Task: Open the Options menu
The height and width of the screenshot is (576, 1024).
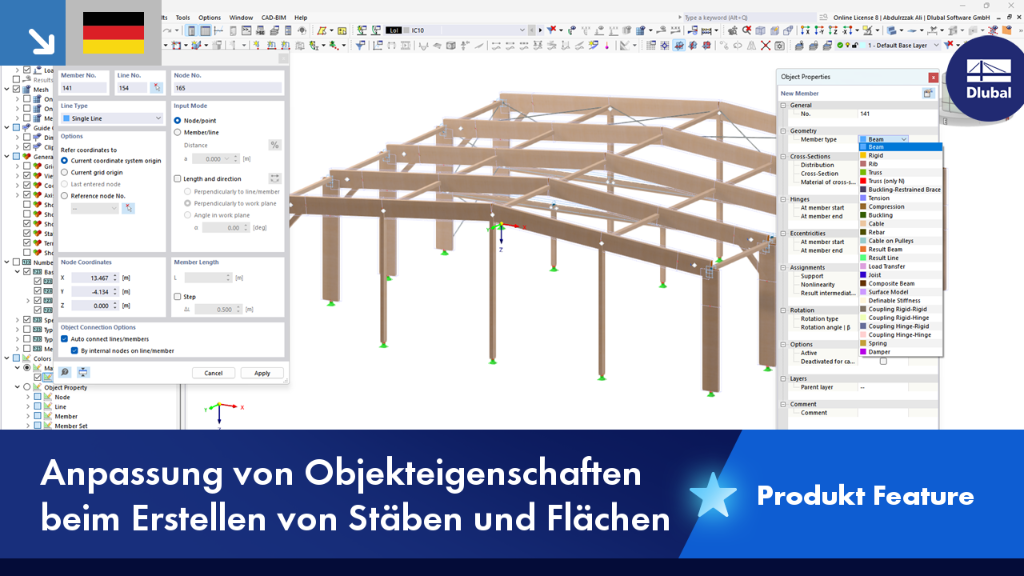Action: click(210, 18)
